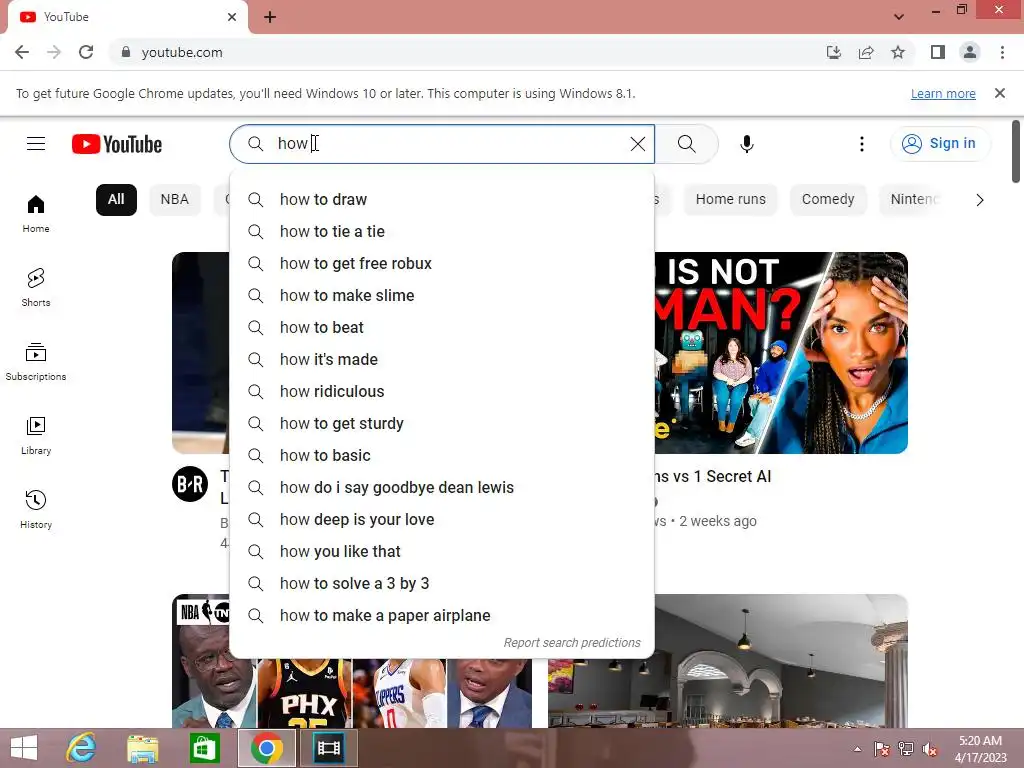The height and width of the screenshot is (768, 1024).
Task: Click the B/R channel avatar
Action: tap(190, 484)
